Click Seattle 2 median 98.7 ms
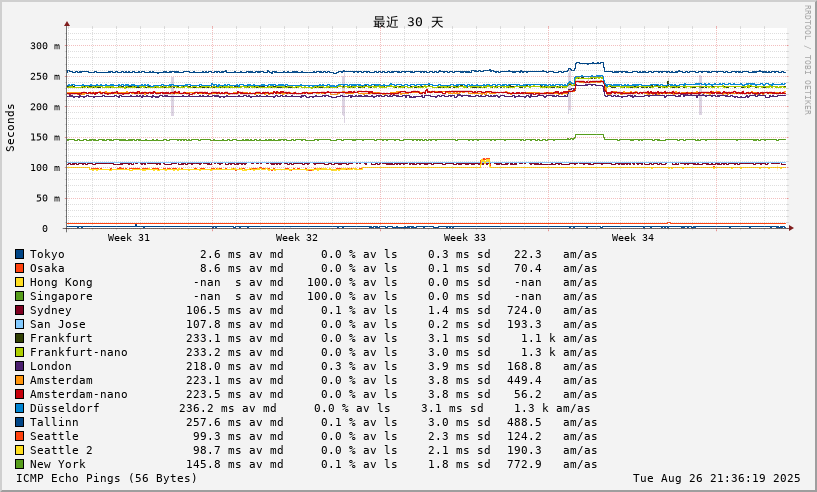This screenshot has width=817, height=492. point(217,450)
